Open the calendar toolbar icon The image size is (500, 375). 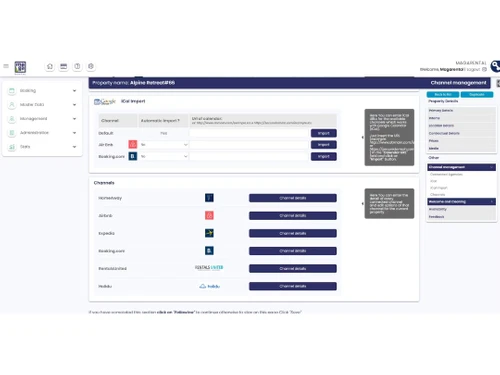[63, 66]
